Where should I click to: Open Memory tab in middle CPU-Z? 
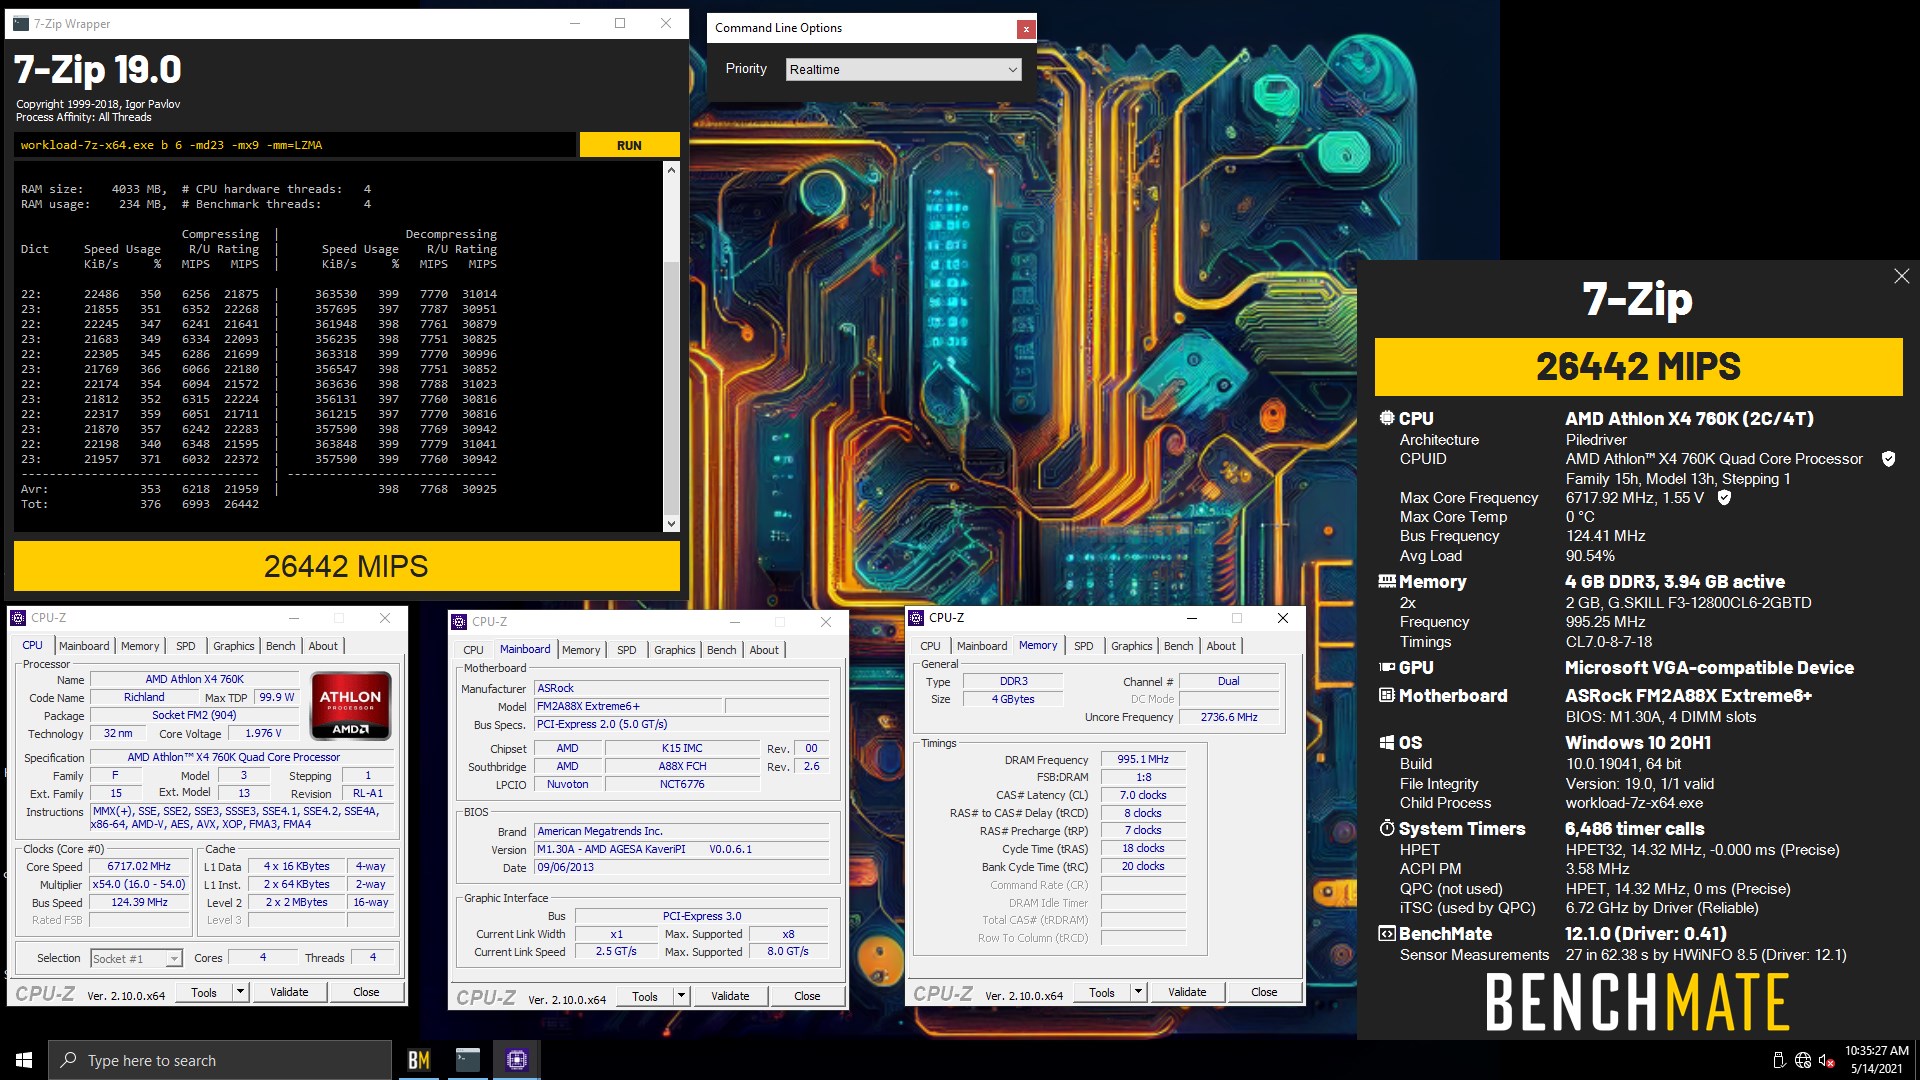tap(581, 650)
